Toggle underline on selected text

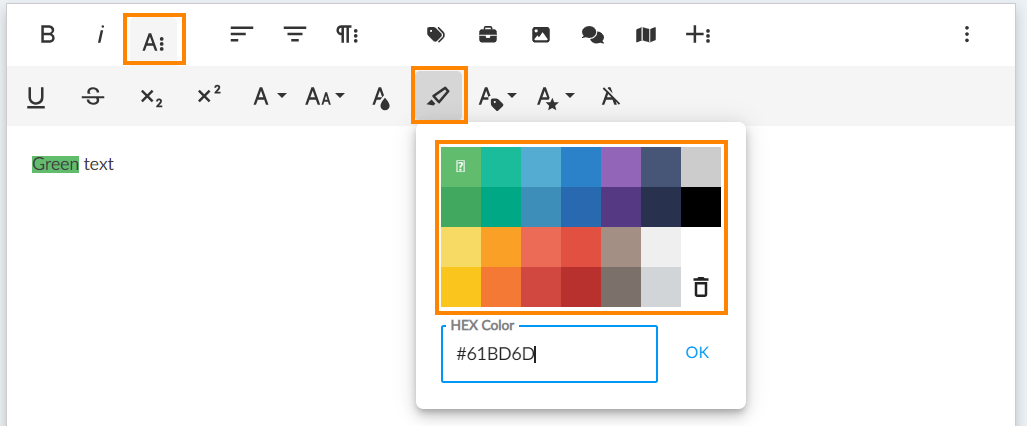coord(36,96)
